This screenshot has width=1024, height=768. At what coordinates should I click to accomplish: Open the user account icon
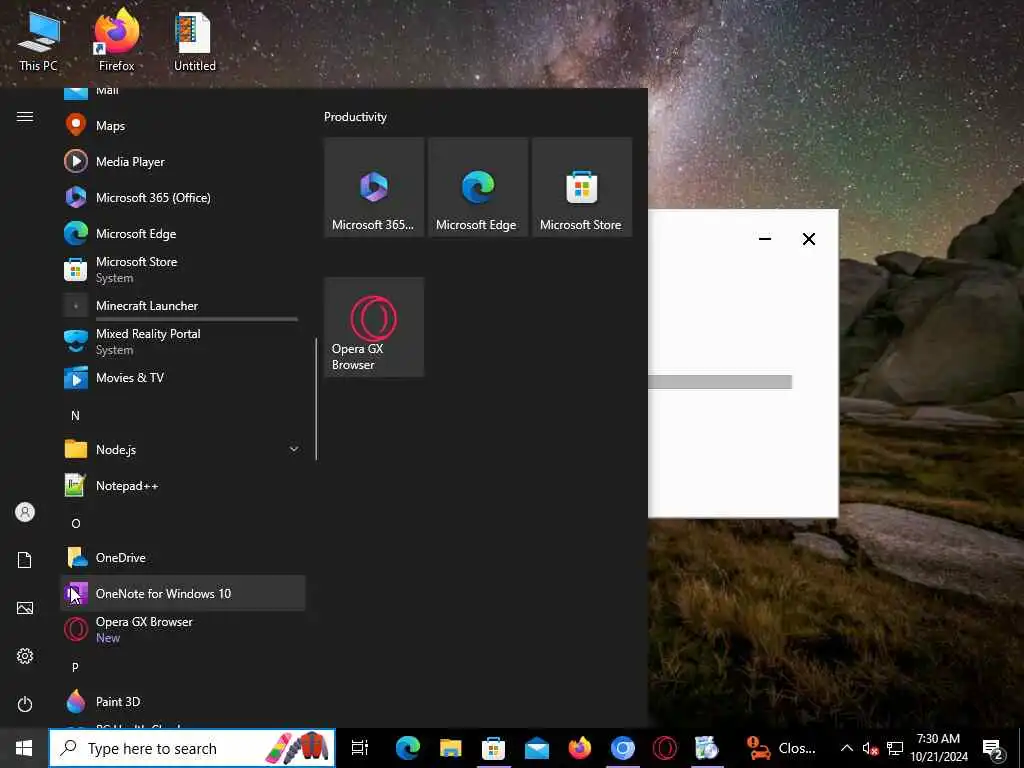click(x=25, y=512)
